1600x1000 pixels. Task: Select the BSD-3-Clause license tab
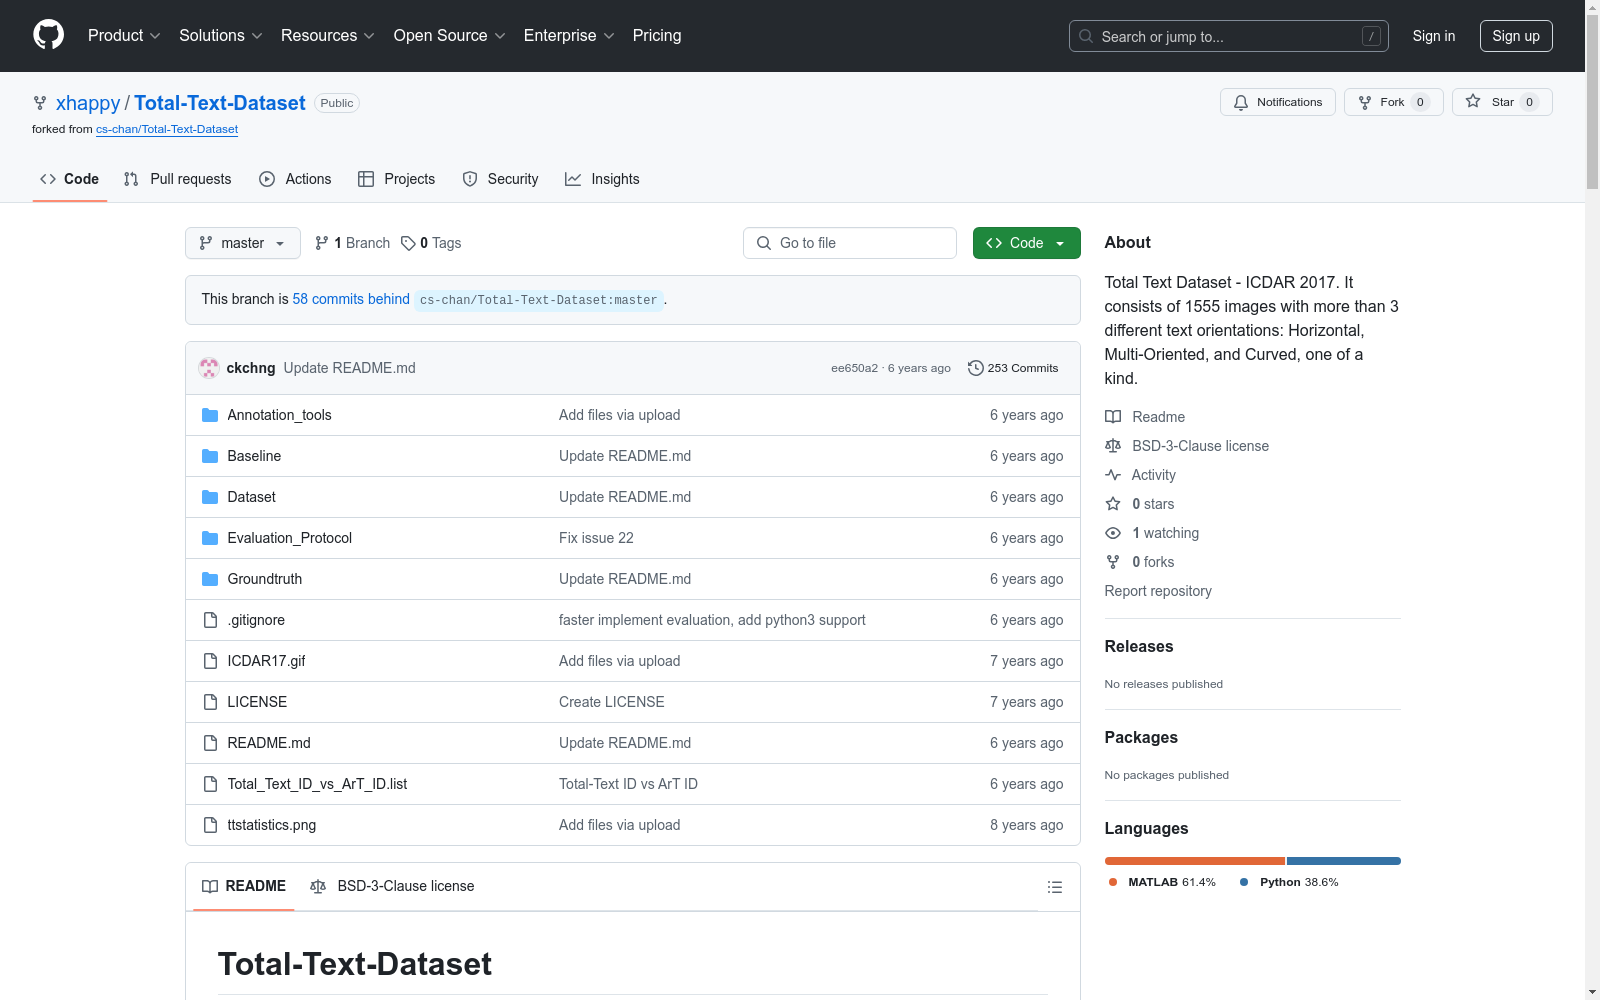(x=392, y=886)
